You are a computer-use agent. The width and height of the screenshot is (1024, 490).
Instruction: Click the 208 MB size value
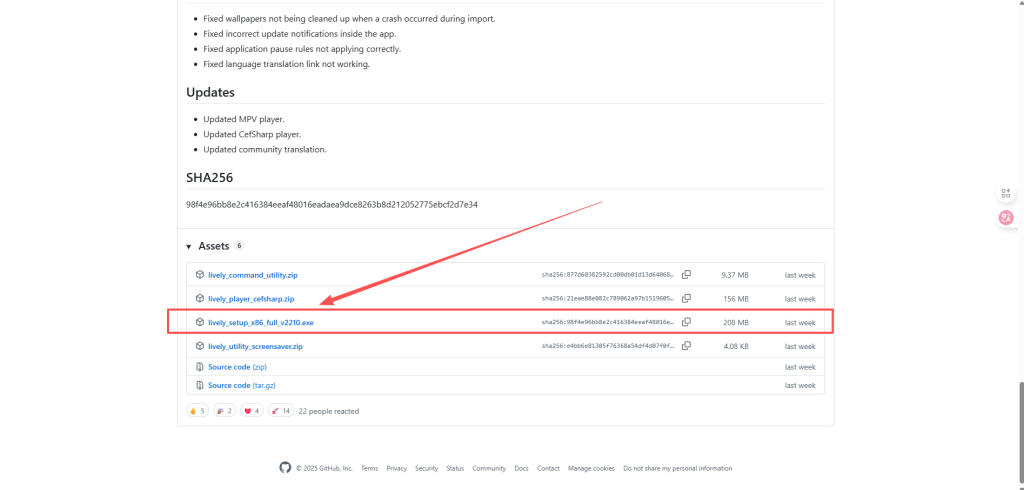[x=736, y=323]
